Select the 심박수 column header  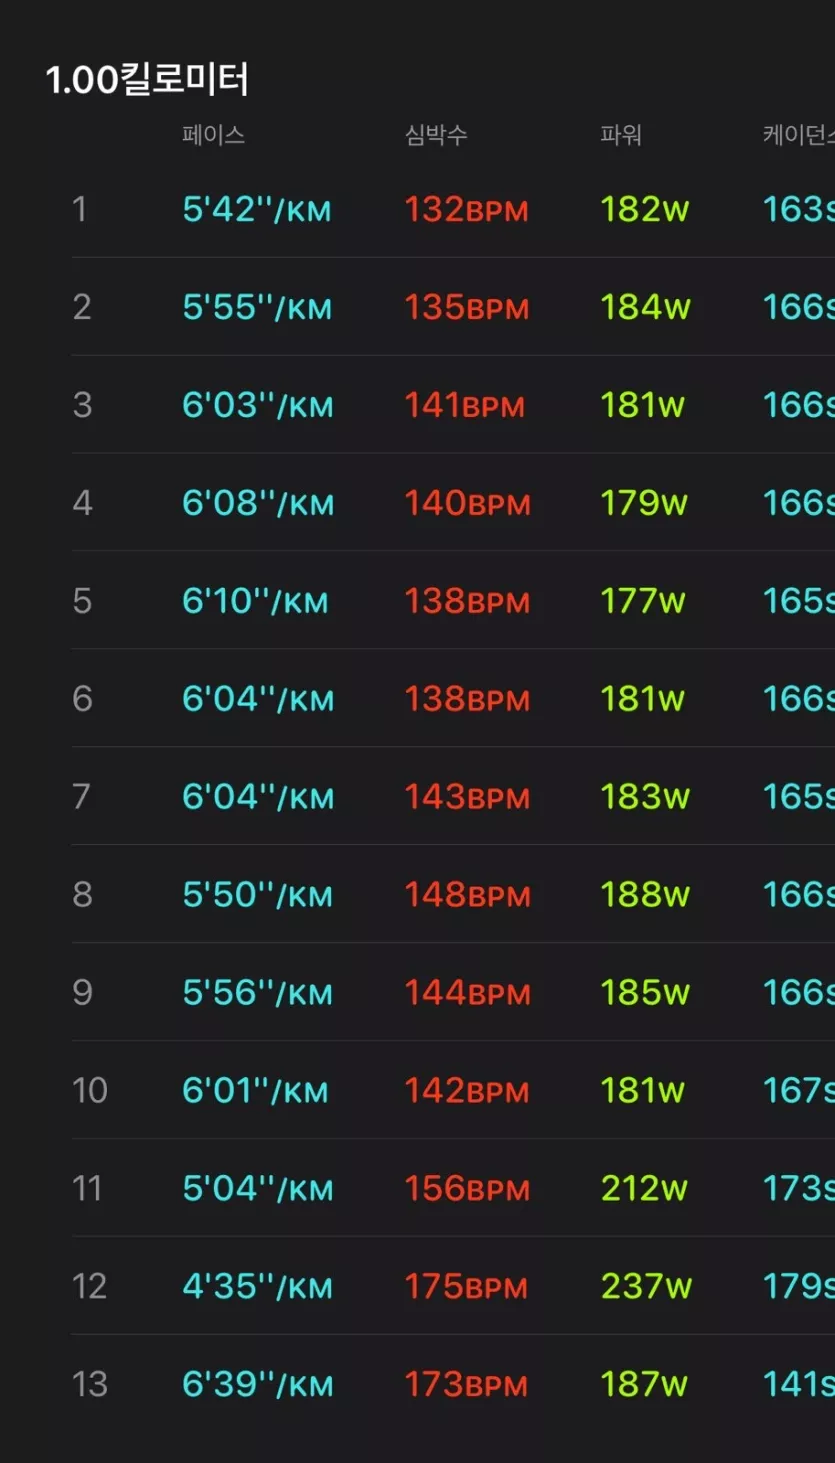[435, 135]
